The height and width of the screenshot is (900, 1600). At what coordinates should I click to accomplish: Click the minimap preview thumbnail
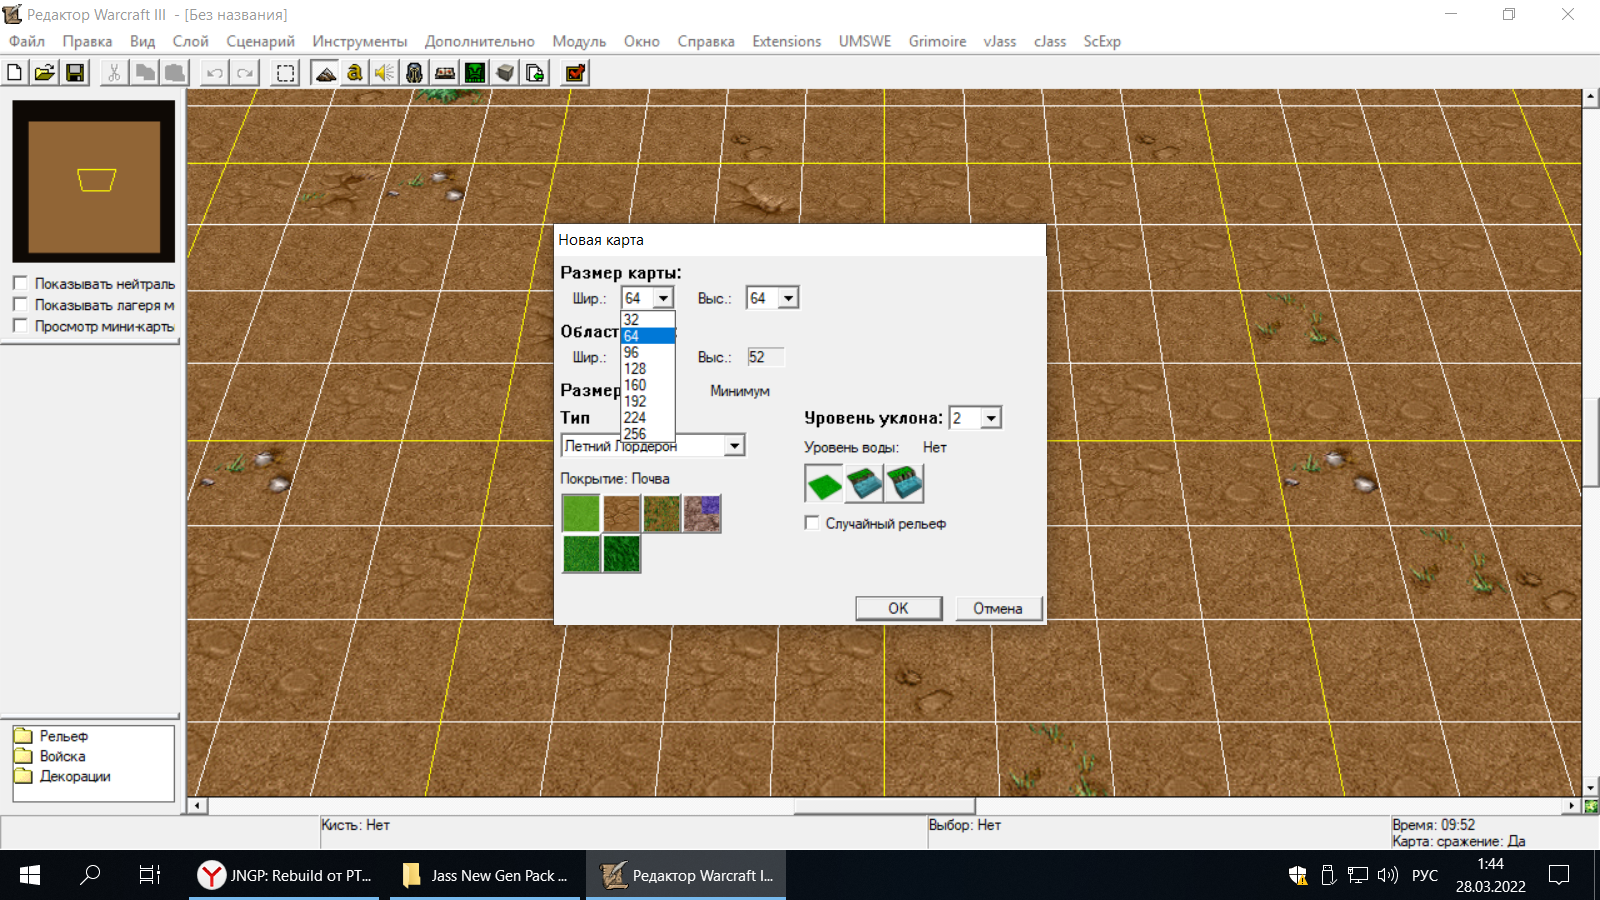(94, 181)
